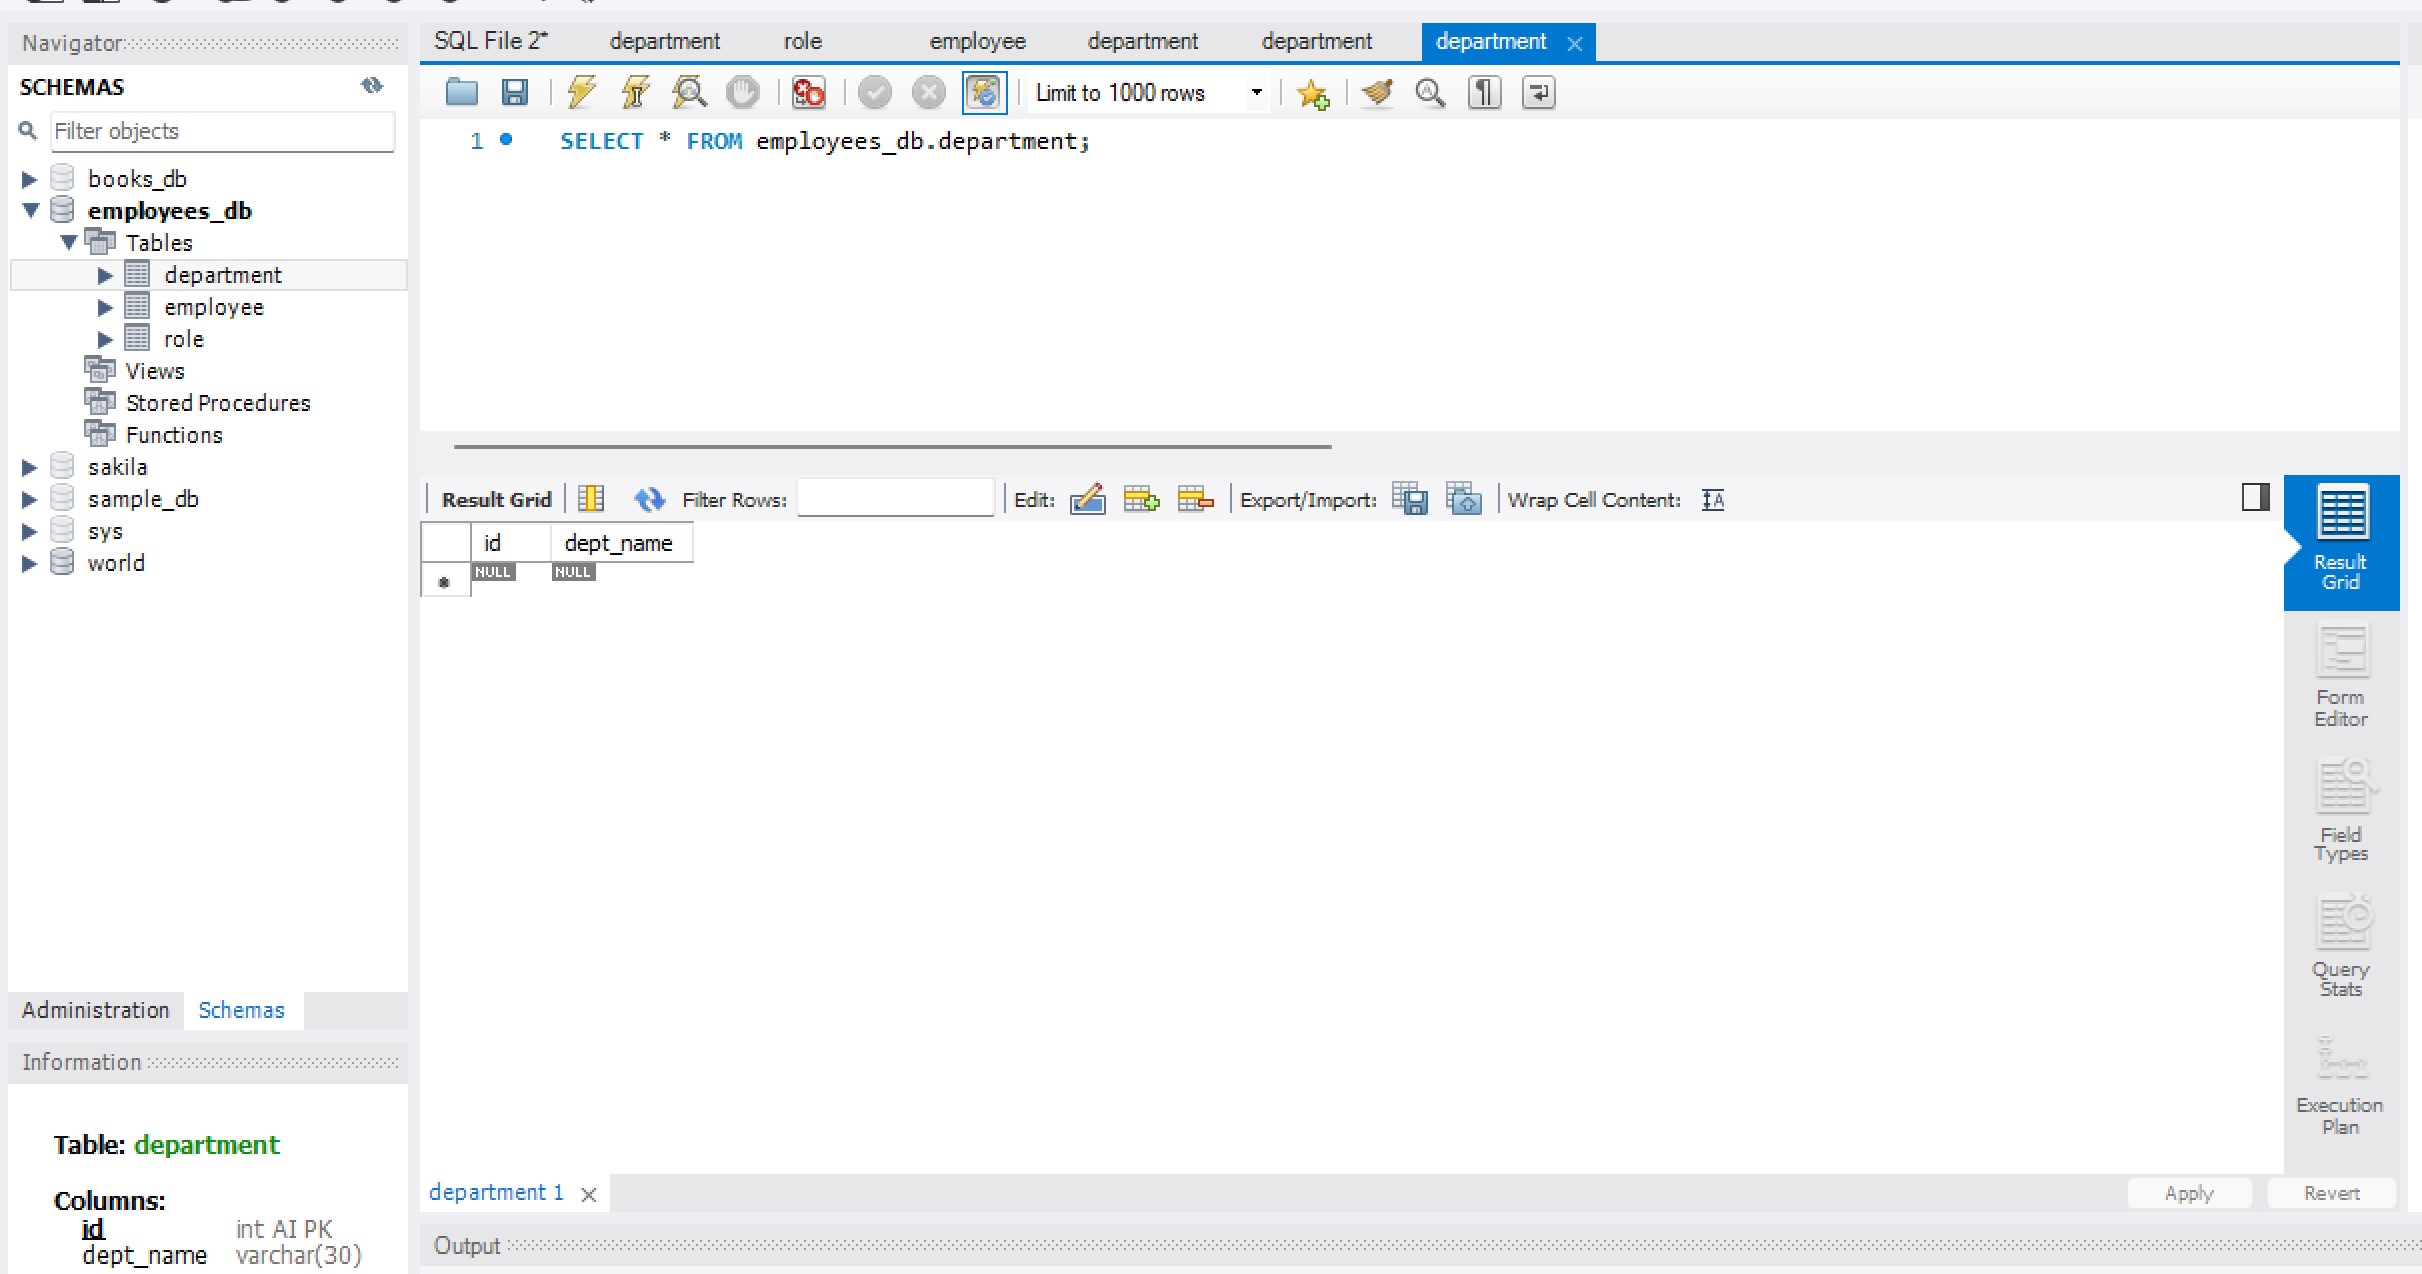Toggle the autocommit mode icon
Screen dimensions: 2422x1274
[x=984, y=93]
